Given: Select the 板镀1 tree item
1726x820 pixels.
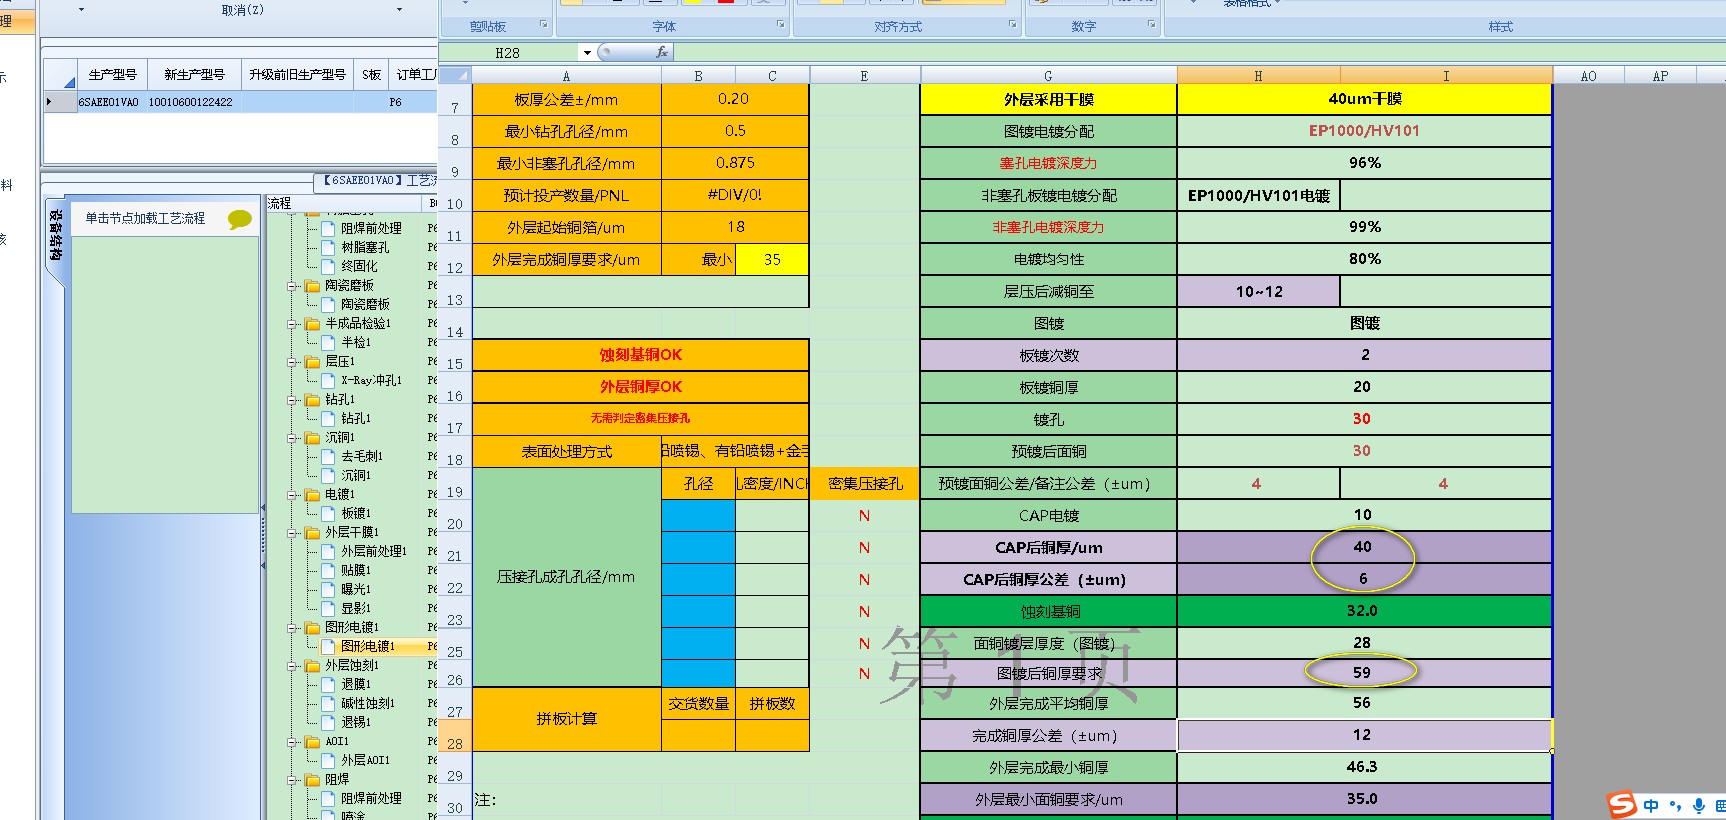Looking at the screenshot, I should coord(356,513).
